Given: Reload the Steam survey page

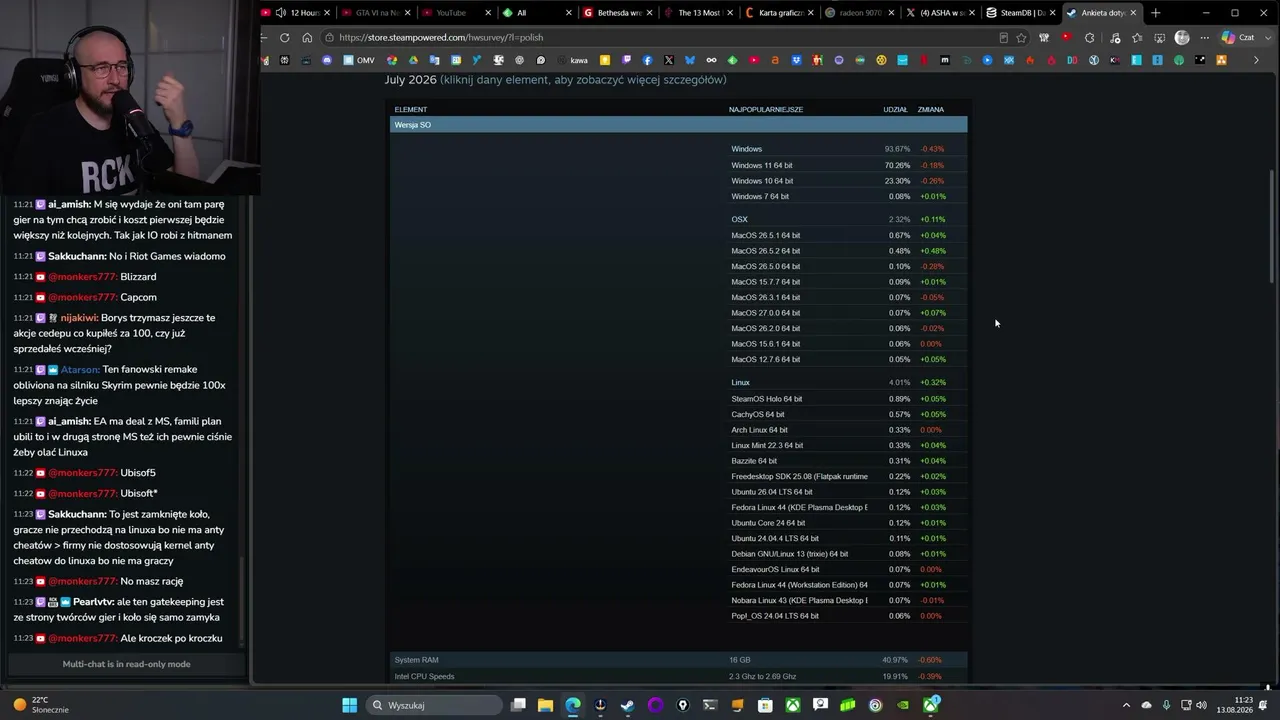Looking at the screenshot, I should [285, 38].
